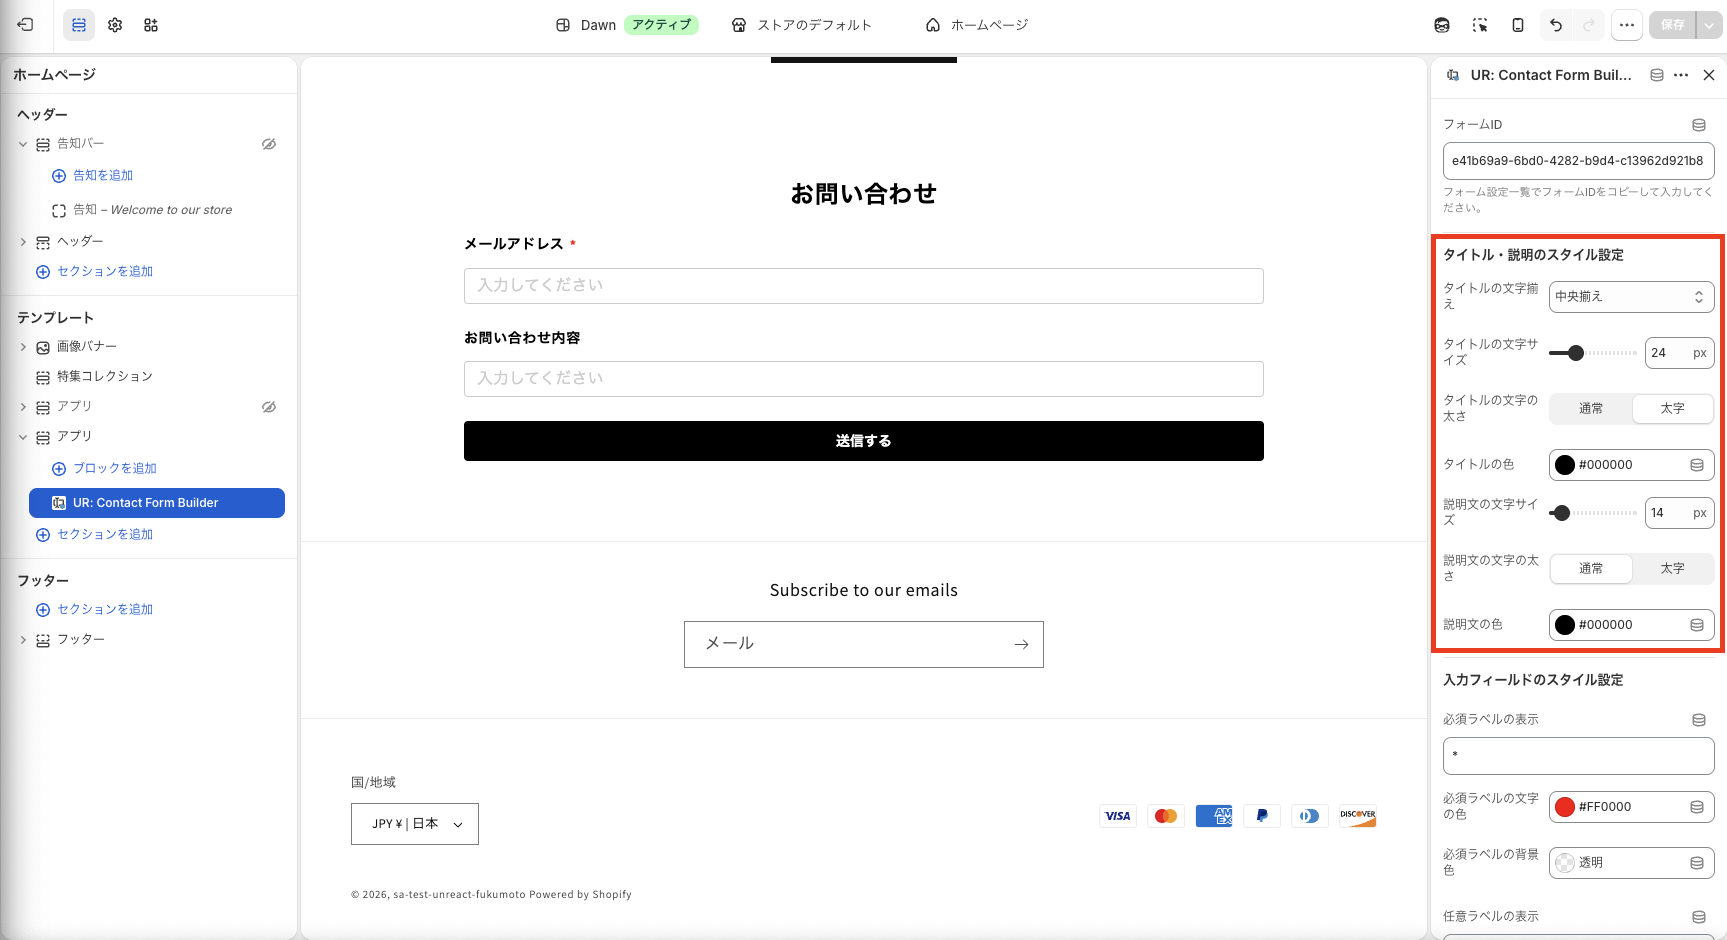Expand the hidden アプリ section
This screenshot has height=940, width=1727.
coord(23,407)
